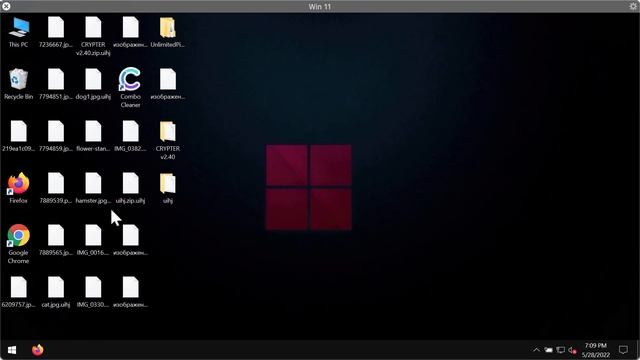Open Win 11 VM window settings gear

click(x=633, y=6)
